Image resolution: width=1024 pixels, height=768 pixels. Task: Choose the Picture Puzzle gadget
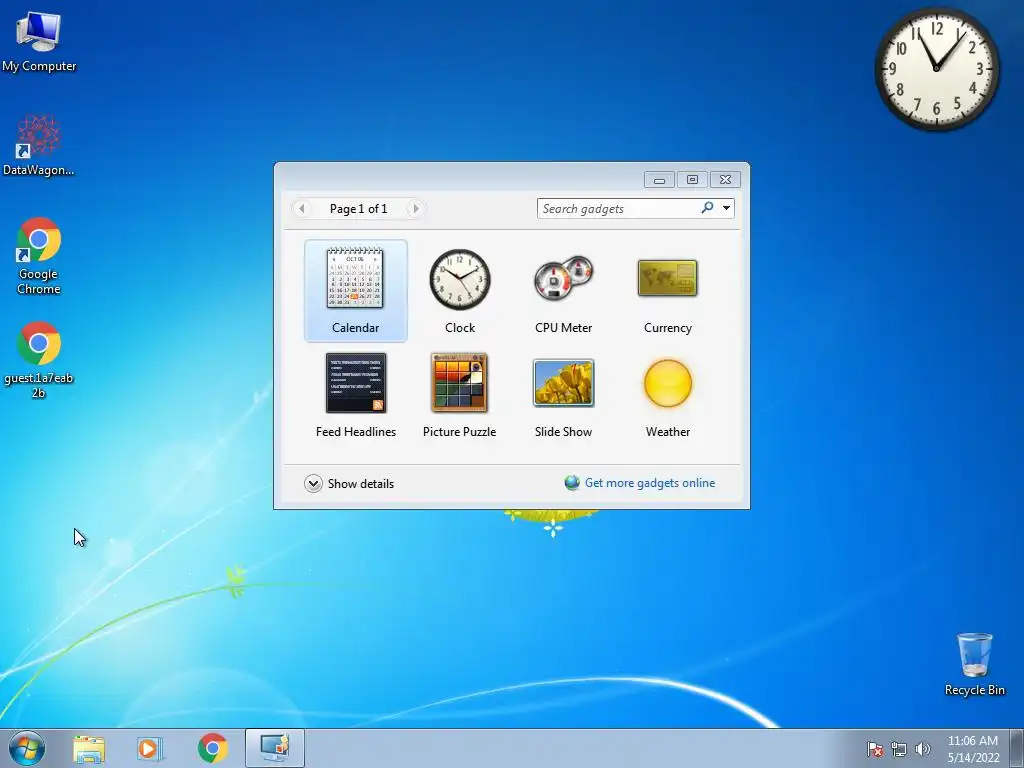459,395
